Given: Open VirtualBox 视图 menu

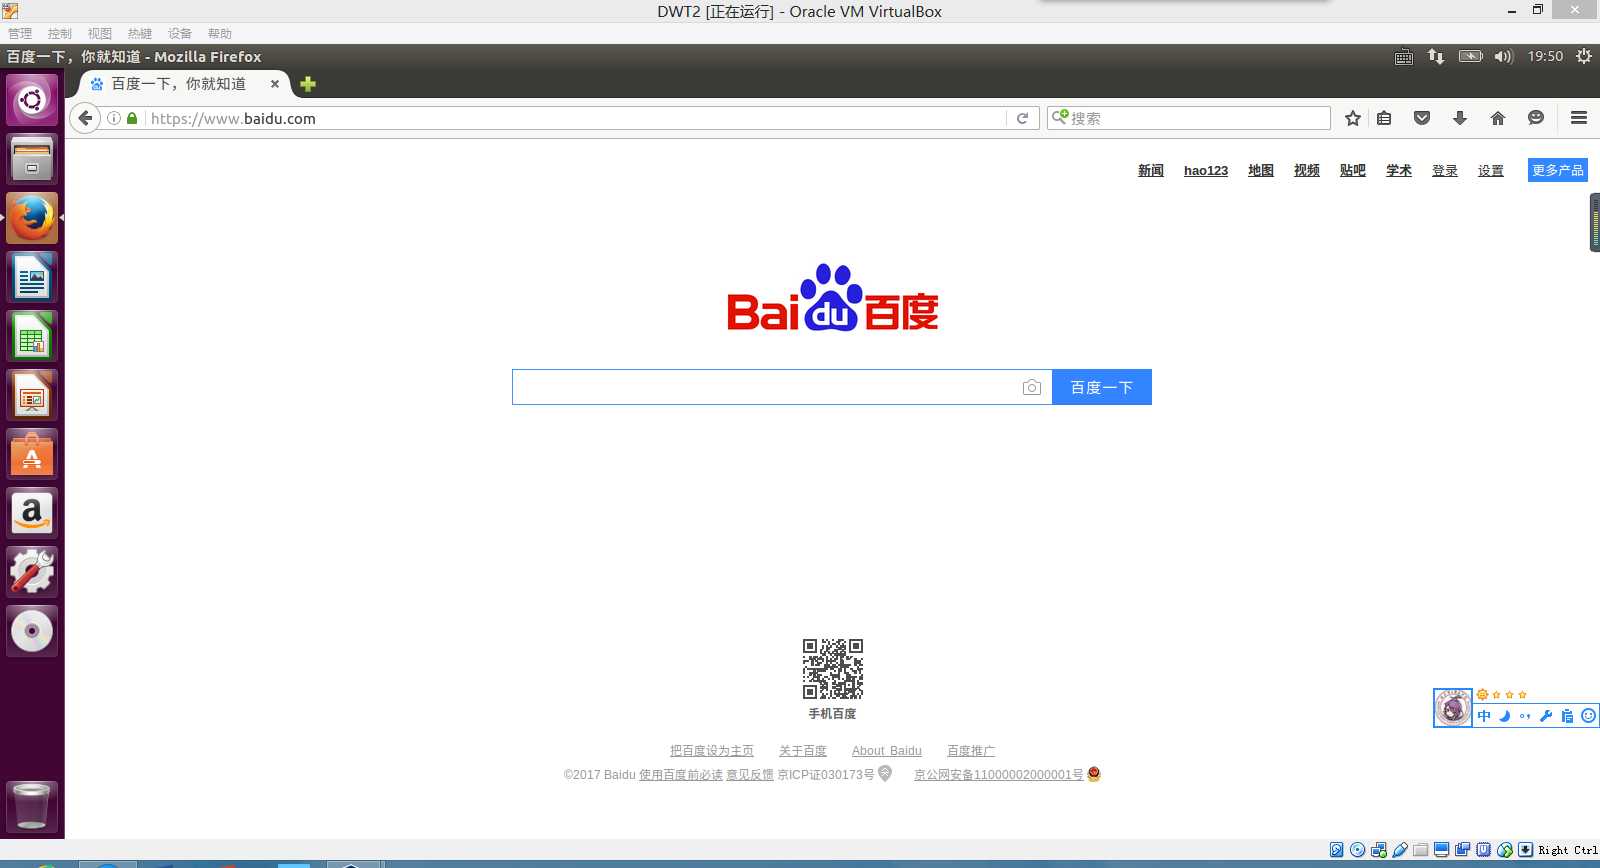Looking at the screenshot, I should [100, 33].
